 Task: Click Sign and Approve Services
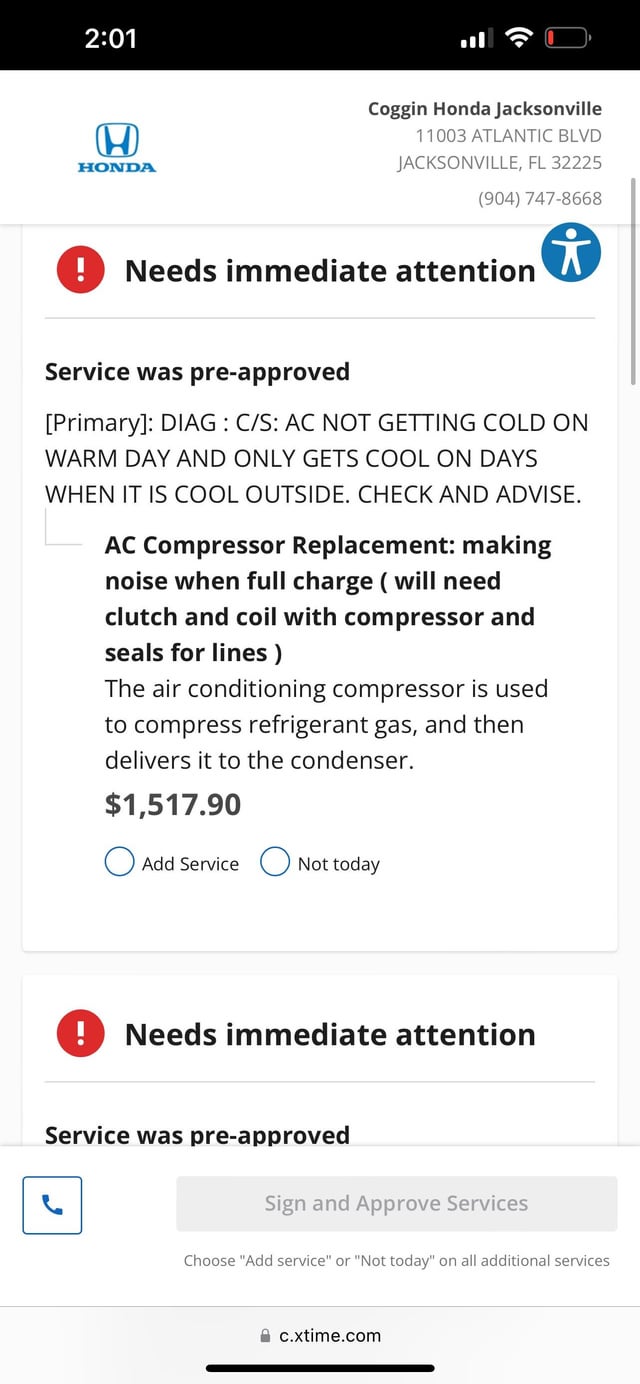point(397,1203)
